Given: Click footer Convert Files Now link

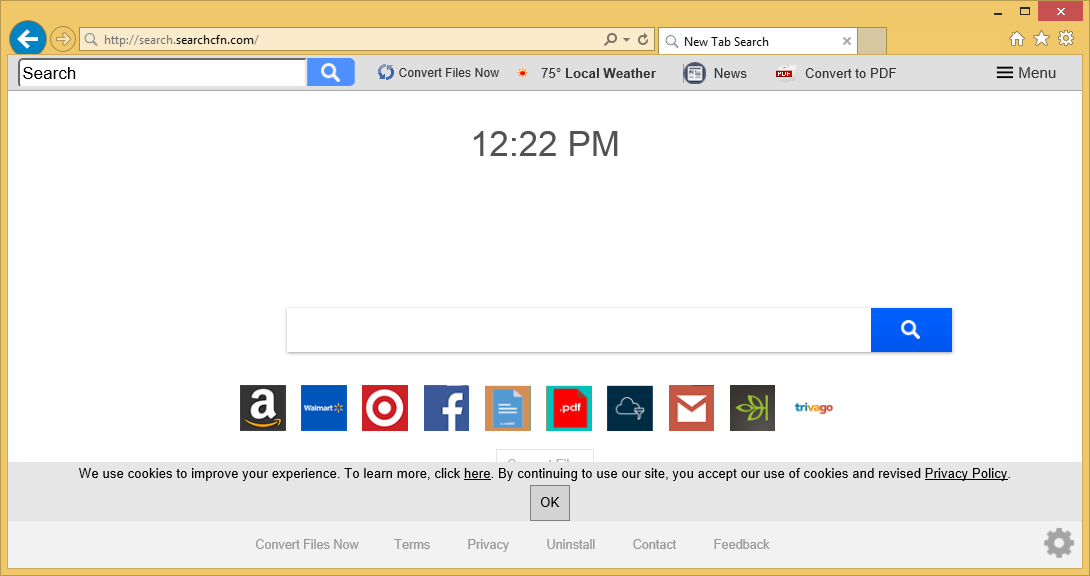Looking at the screenshot, I should point(307,544).
